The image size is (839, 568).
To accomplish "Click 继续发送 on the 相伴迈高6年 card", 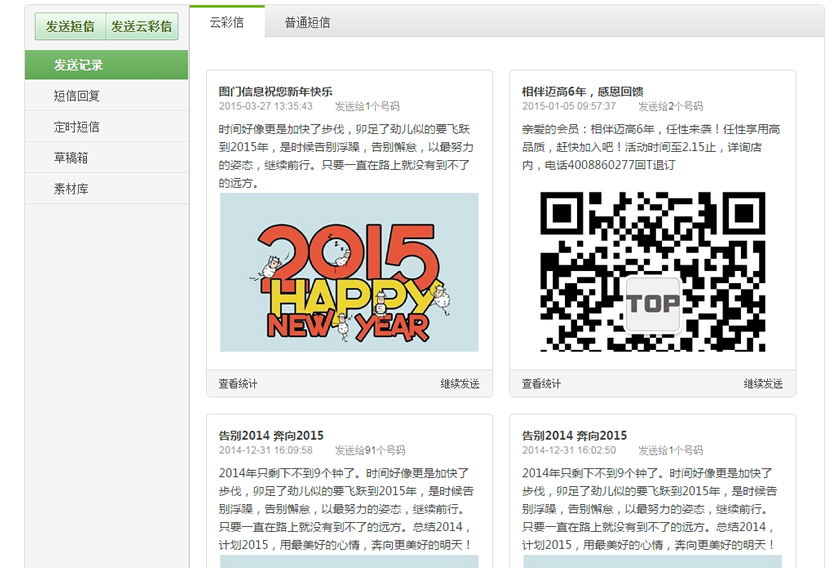I will coord(763,383).
